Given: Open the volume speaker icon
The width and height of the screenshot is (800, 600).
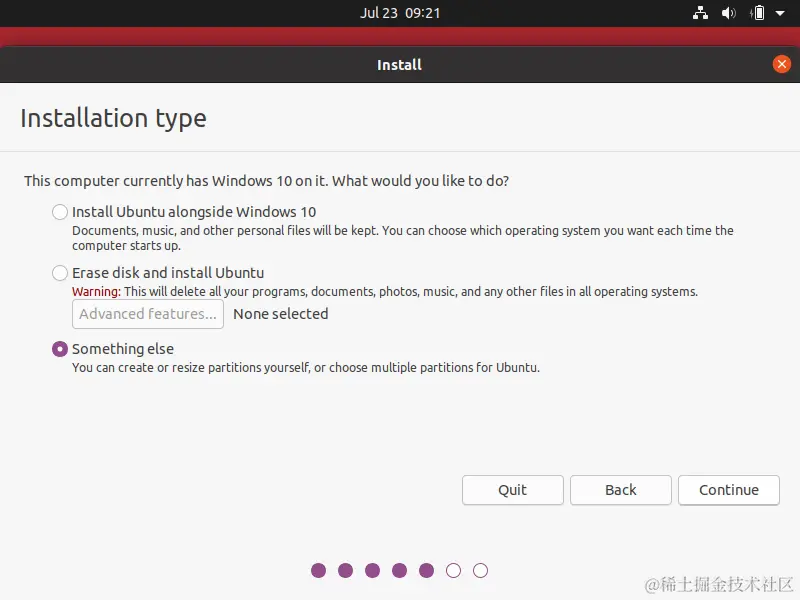Looking at the screenshot, I should [x=729, y=13].
